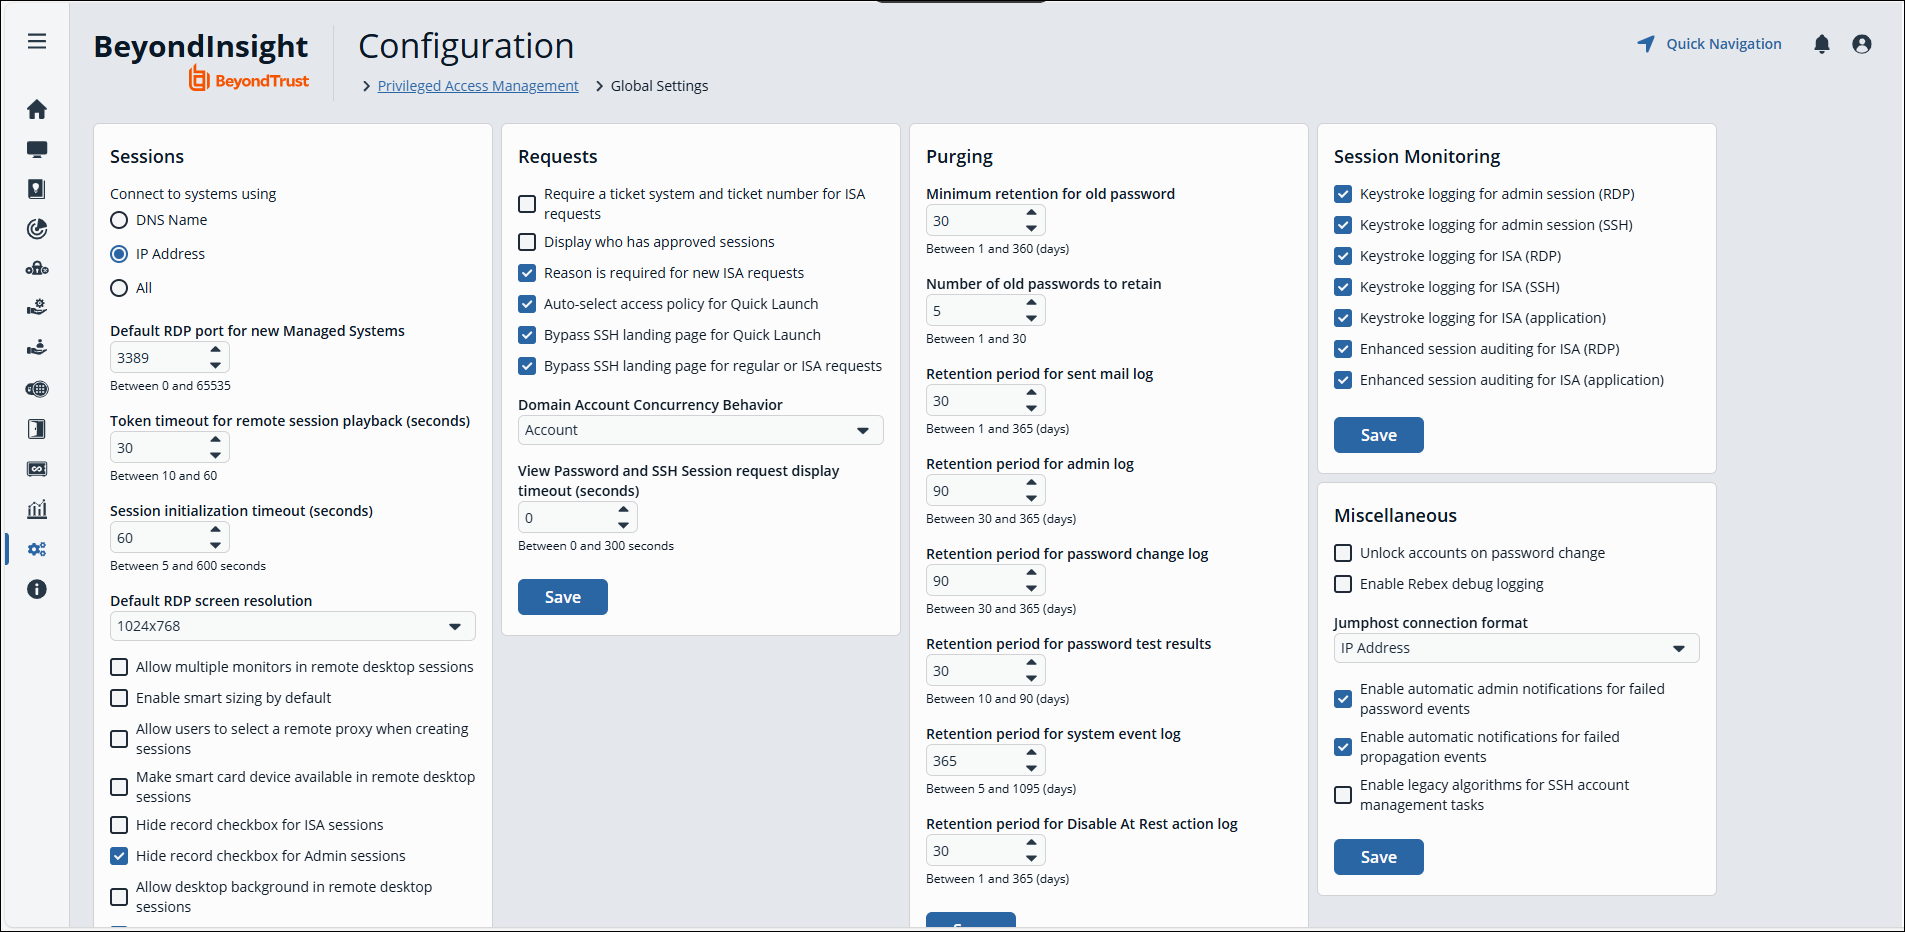The height and width of the screenshot is (932, 1905).
Task: Decrease retention period for system event log
Action: point(1031,768)
